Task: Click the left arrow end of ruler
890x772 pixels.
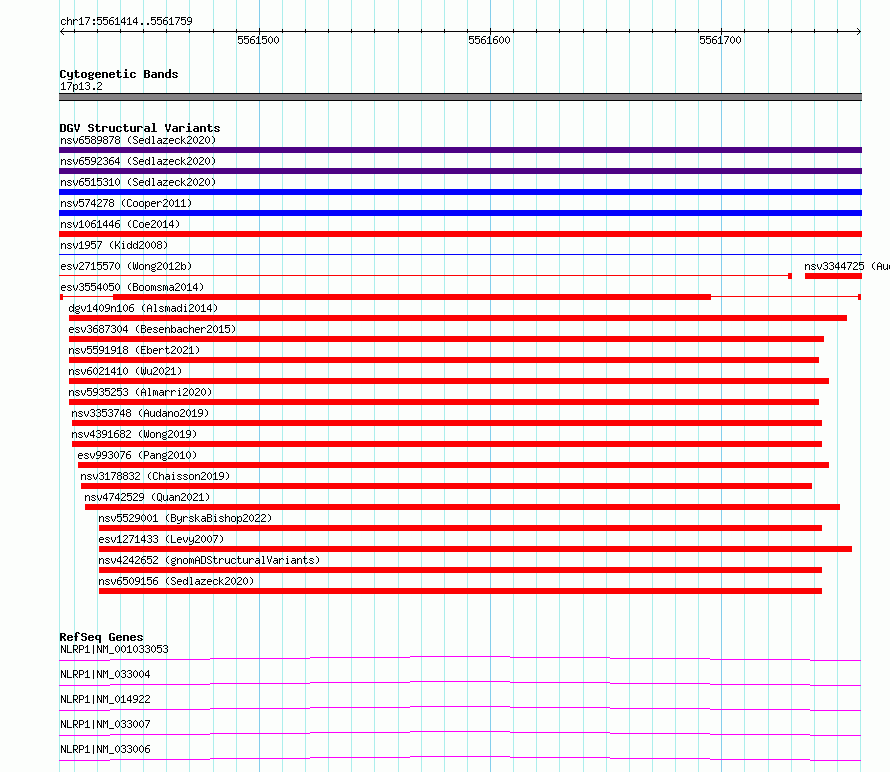Action: coord(62,31)
